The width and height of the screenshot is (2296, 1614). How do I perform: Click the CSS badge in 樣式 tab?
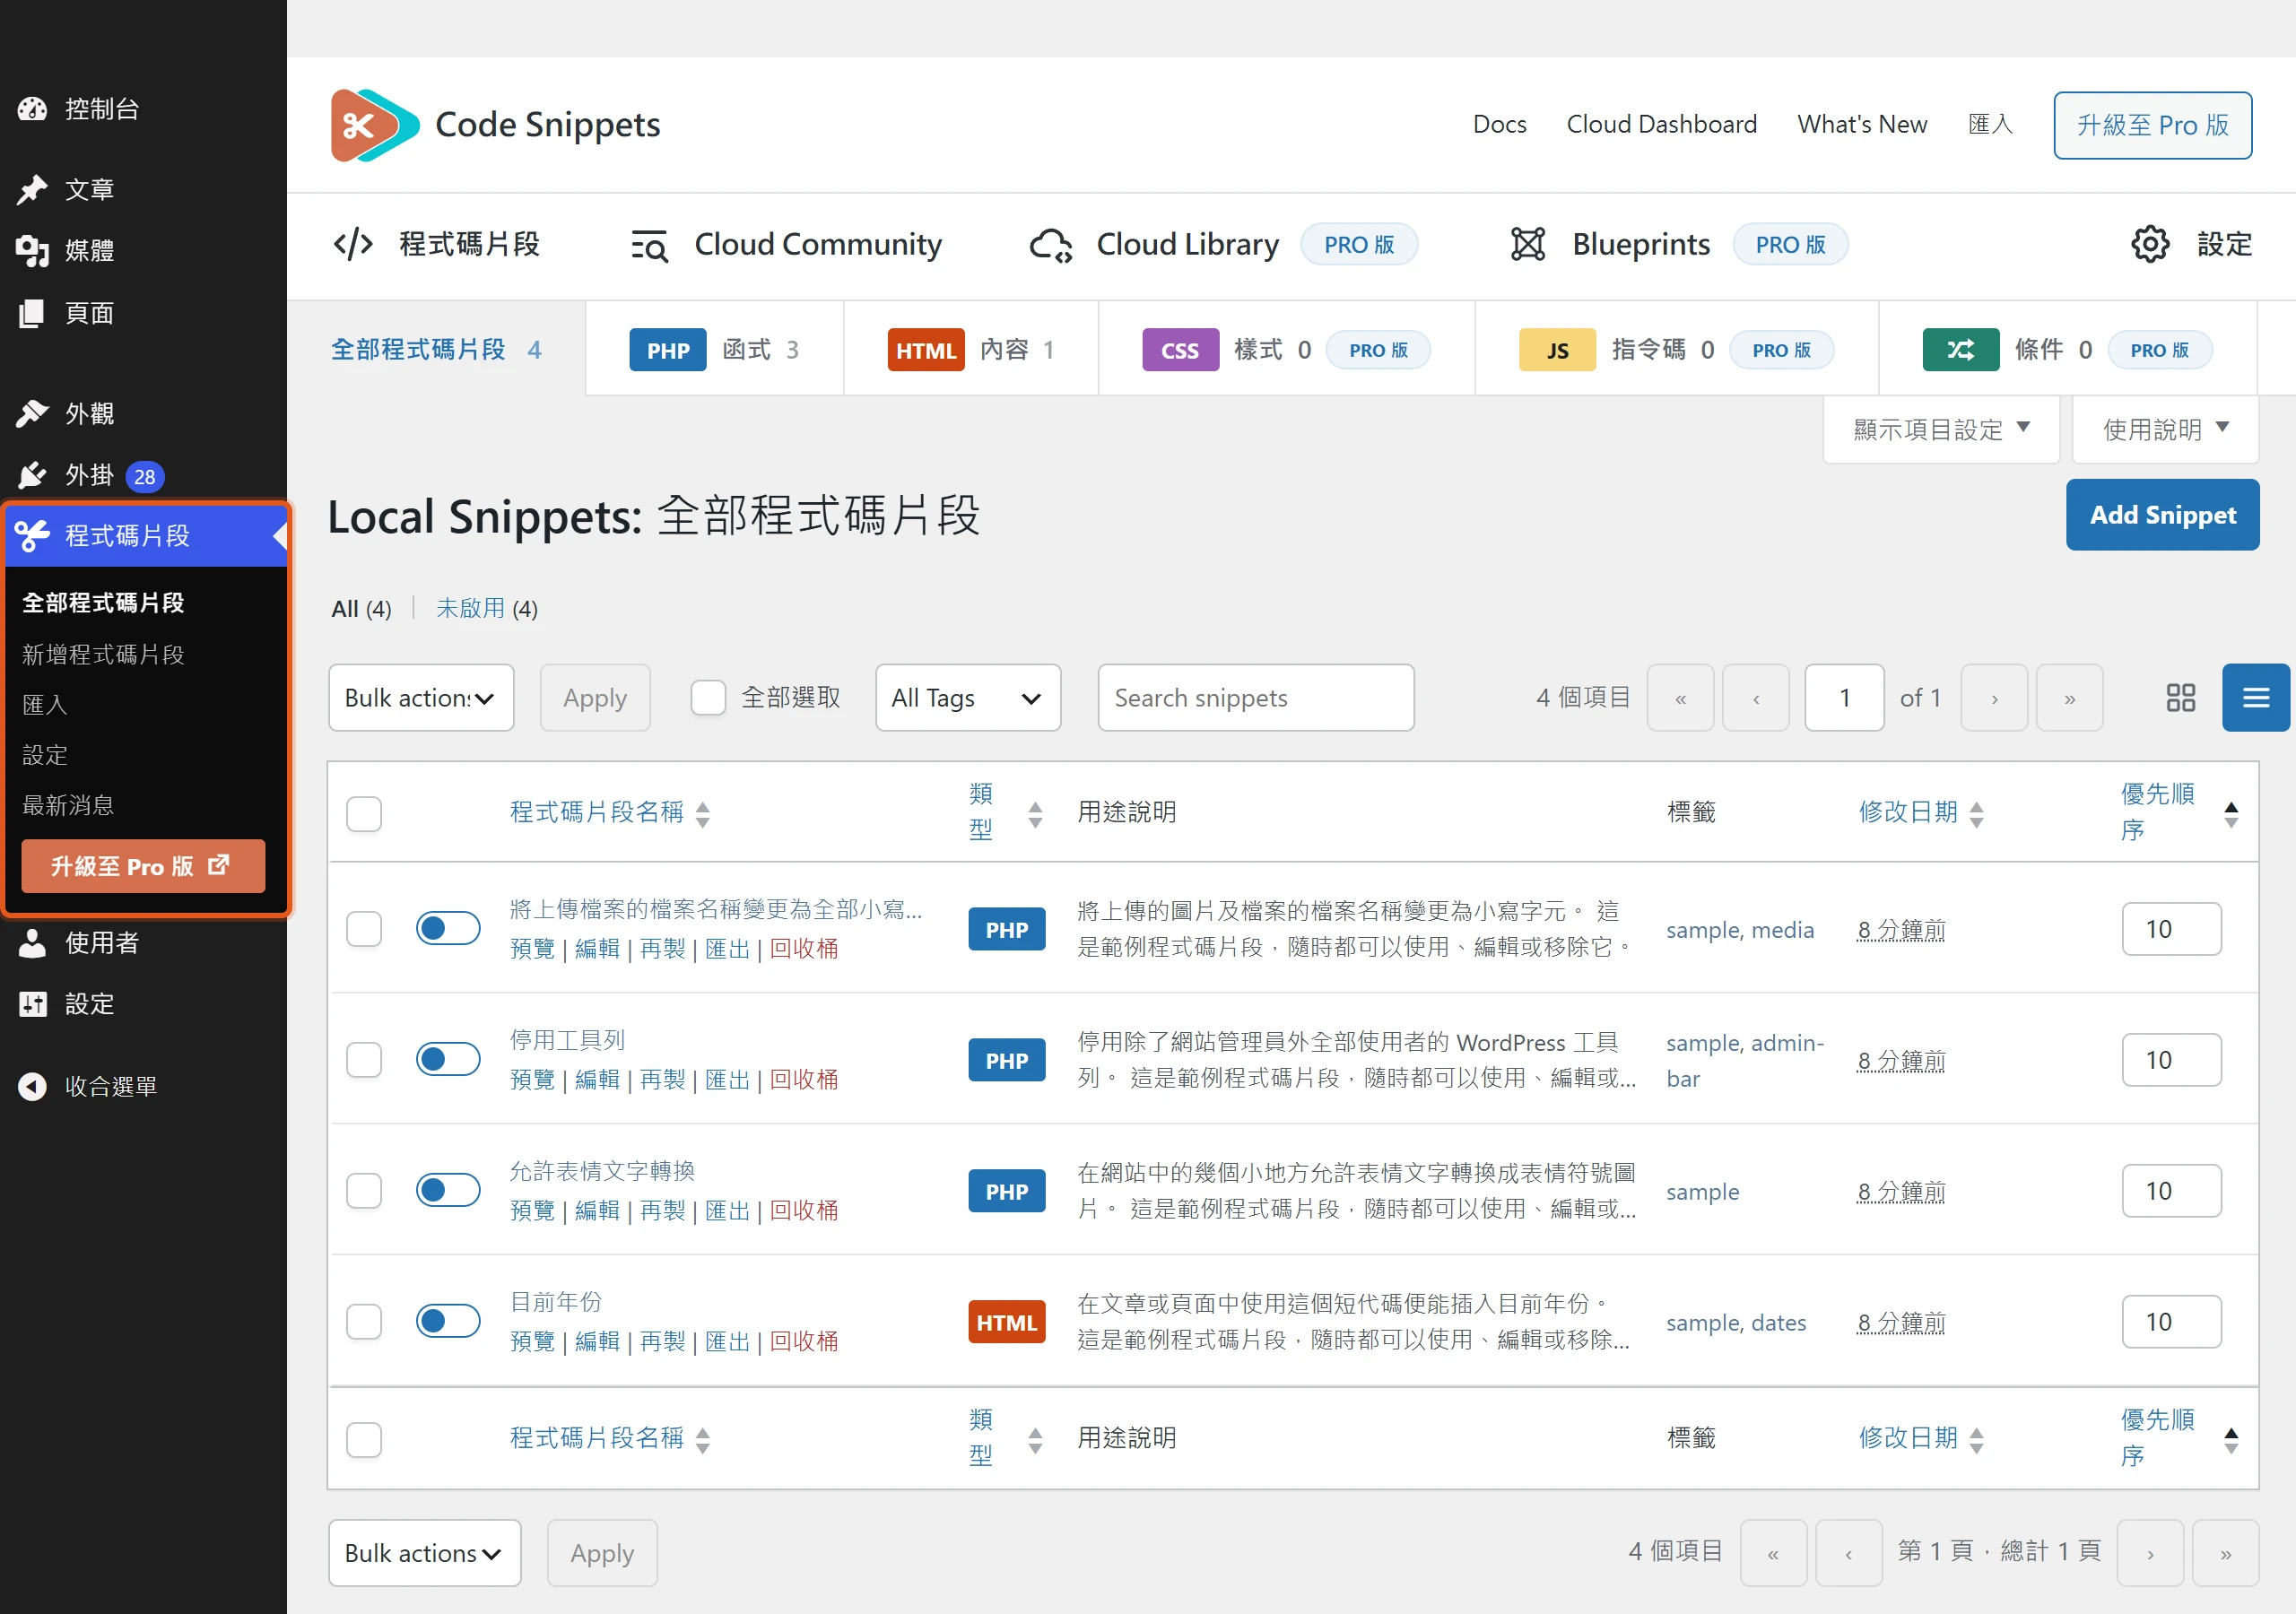1180,350
